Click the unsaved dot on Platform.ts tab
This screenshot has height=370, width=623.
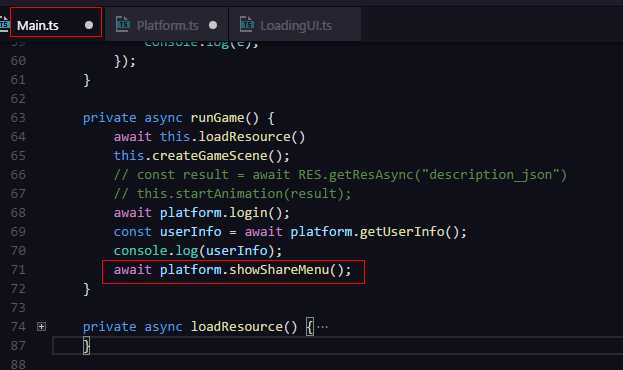(213, 25)
